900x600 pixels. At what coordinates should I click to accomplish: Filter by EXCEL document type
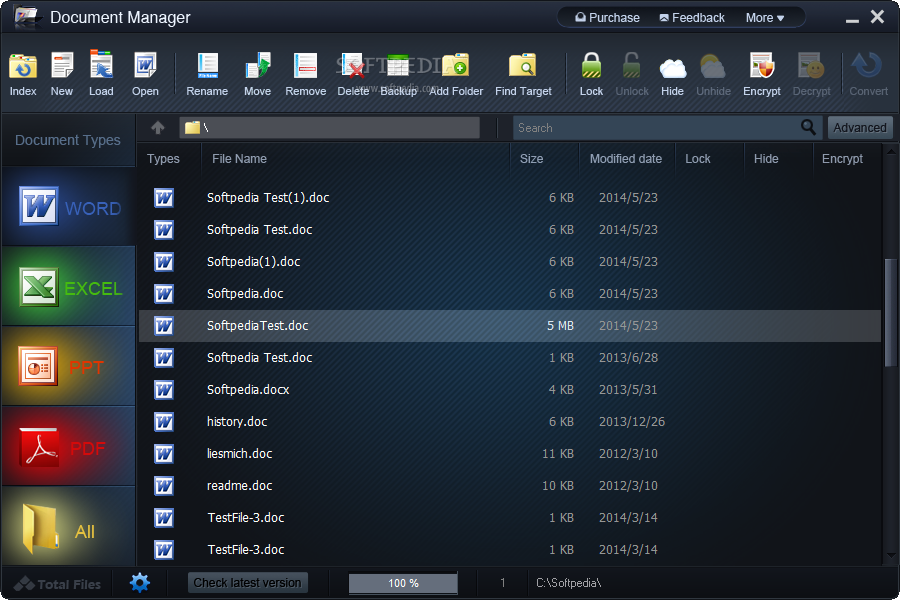coord(68,287)
